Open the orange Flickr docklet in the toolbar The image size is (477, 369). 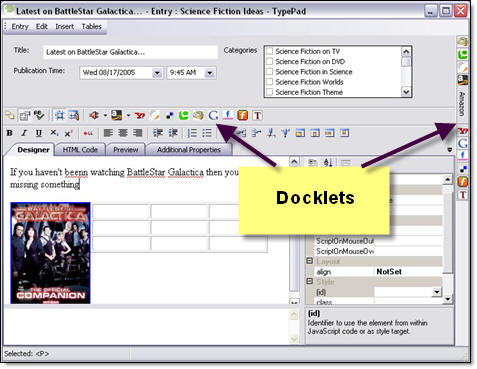coord(243,115)
